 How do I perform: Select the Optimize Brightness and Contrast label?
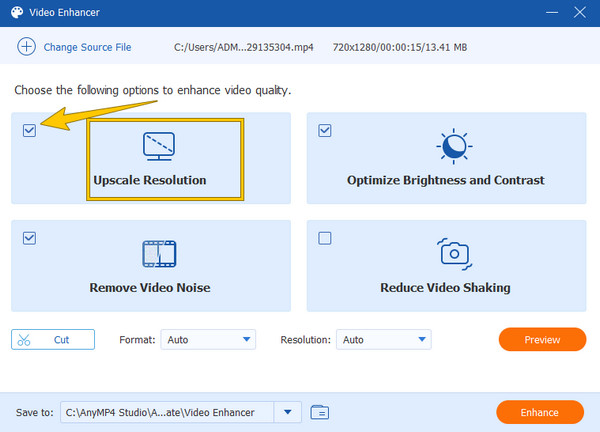tap(445, 180)
